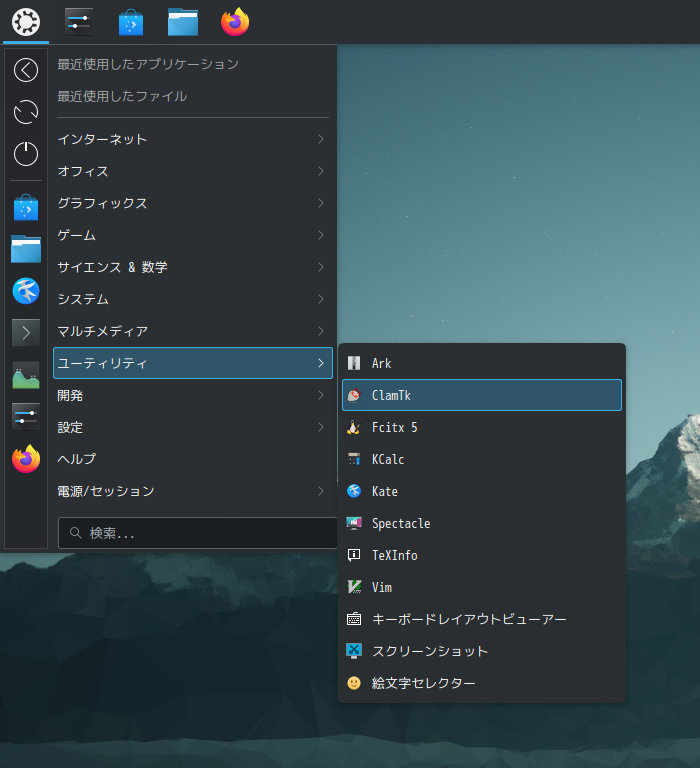The height and width of the screenshot is (768, 700).
Task: Launch Kate editor from sidebar favorites
Action: coord(26,291)
